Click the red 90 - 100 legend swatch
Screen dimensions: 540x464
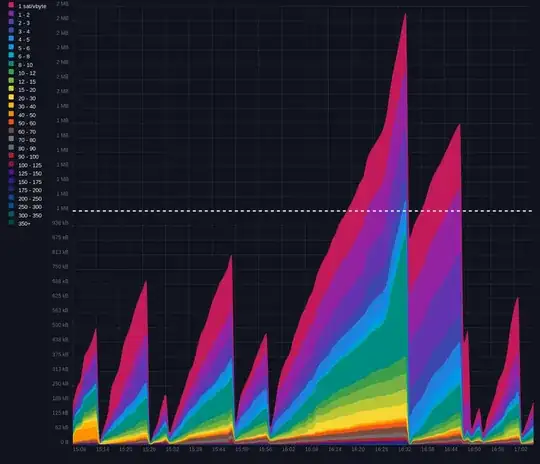pos(11,155)
